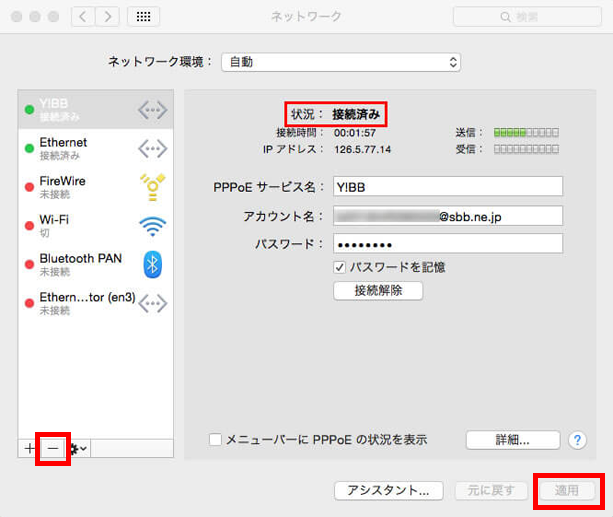Open the gear action menu below the list
Viewport: 613px width, 517px height.
pyautogui.click(x=78, y=448)
